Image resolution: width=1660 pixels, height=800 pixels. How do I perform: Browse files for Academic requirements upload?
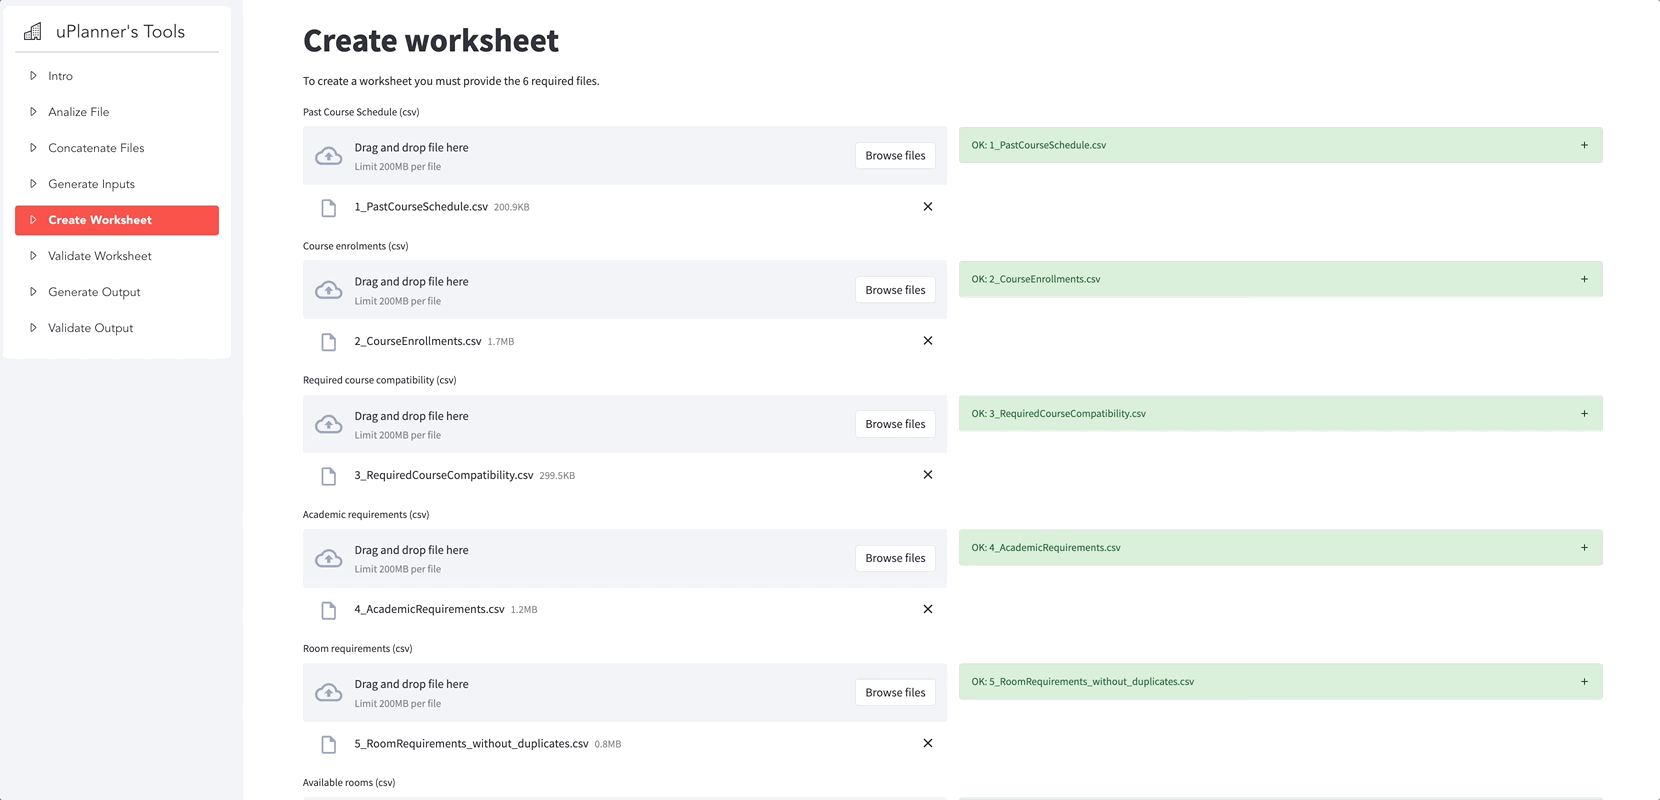(895, 558)
